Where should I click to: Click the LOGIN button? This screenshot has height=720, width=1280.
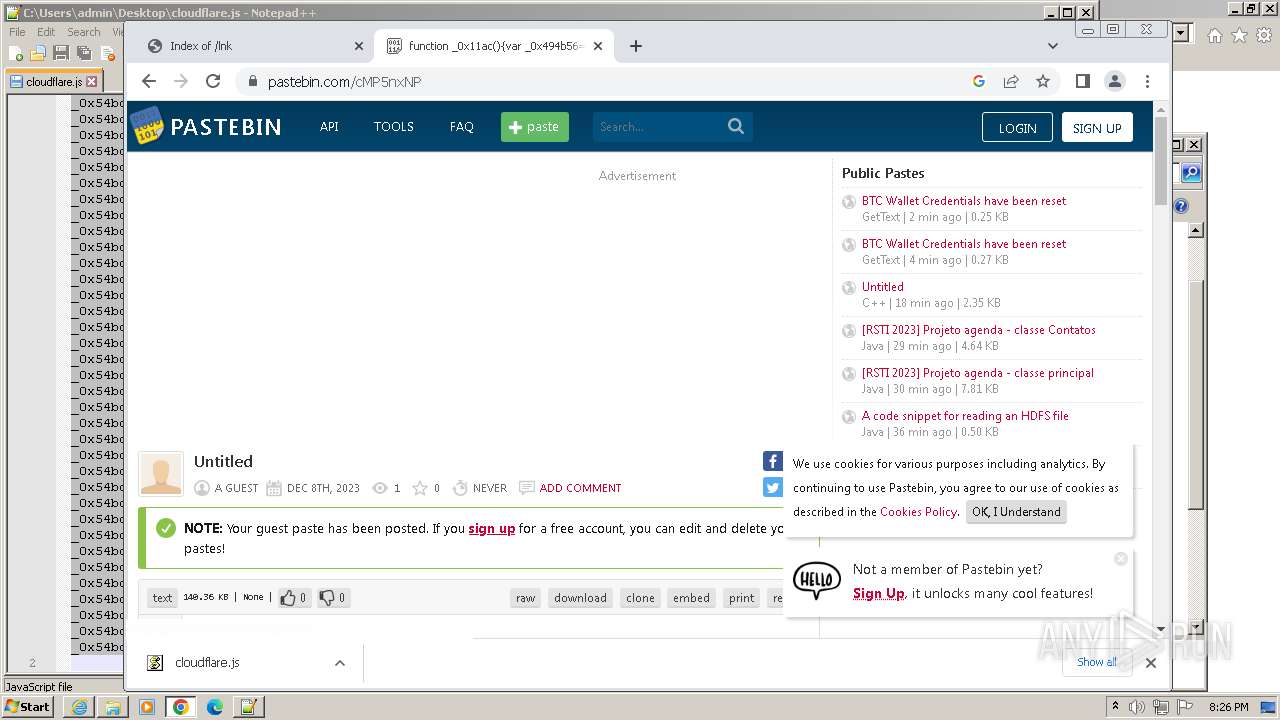coord(1017,127)
